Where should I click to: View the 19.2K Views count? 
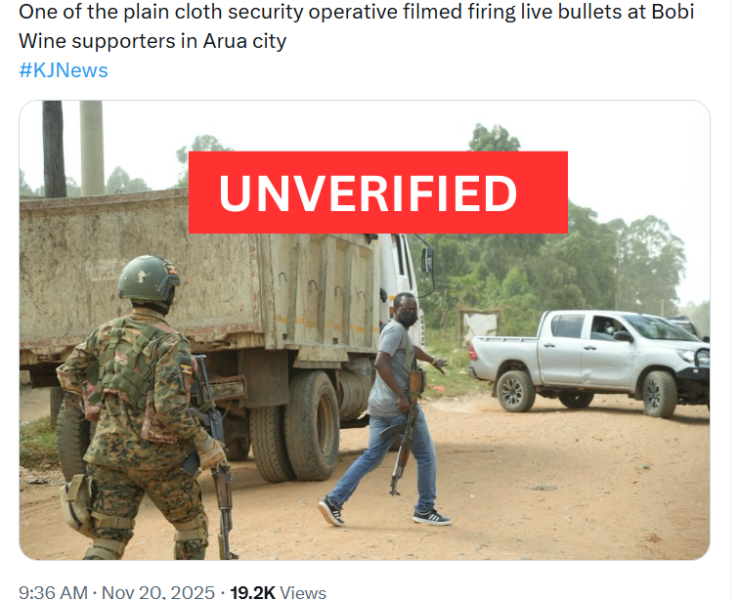278,592
